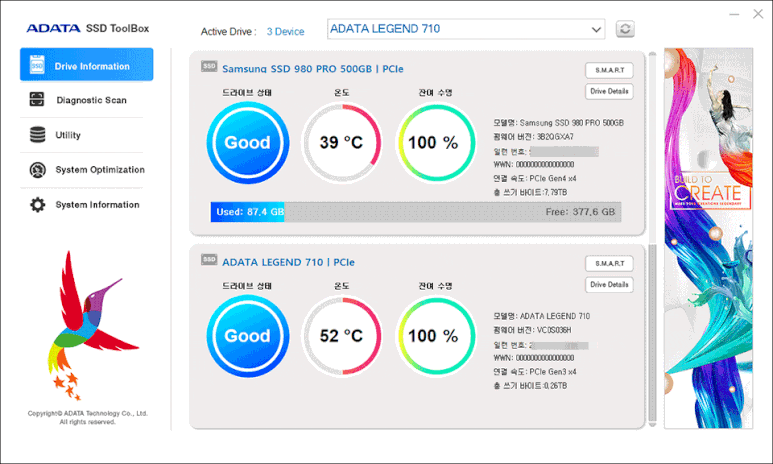Click the Good status circle for ADATA

coord(247,336)
